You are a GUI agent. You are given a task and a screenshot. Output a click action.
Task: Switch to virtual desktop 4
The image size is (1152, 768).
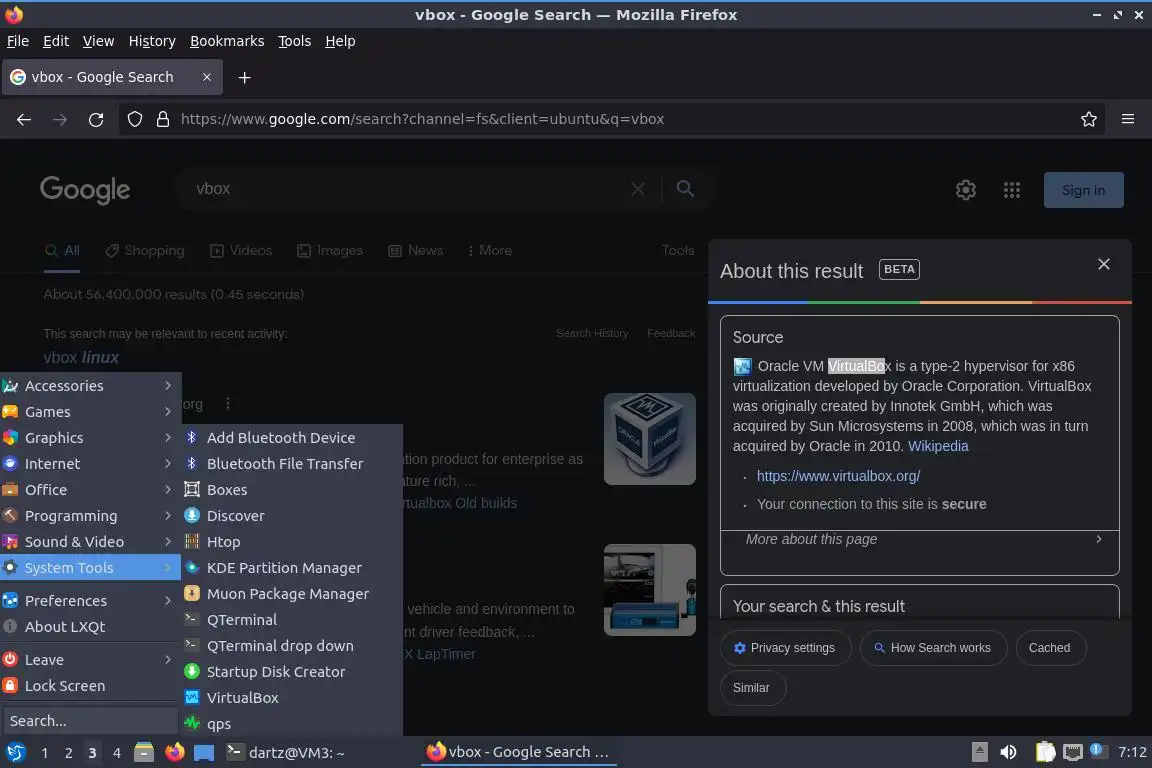click(x=116, y=753)
